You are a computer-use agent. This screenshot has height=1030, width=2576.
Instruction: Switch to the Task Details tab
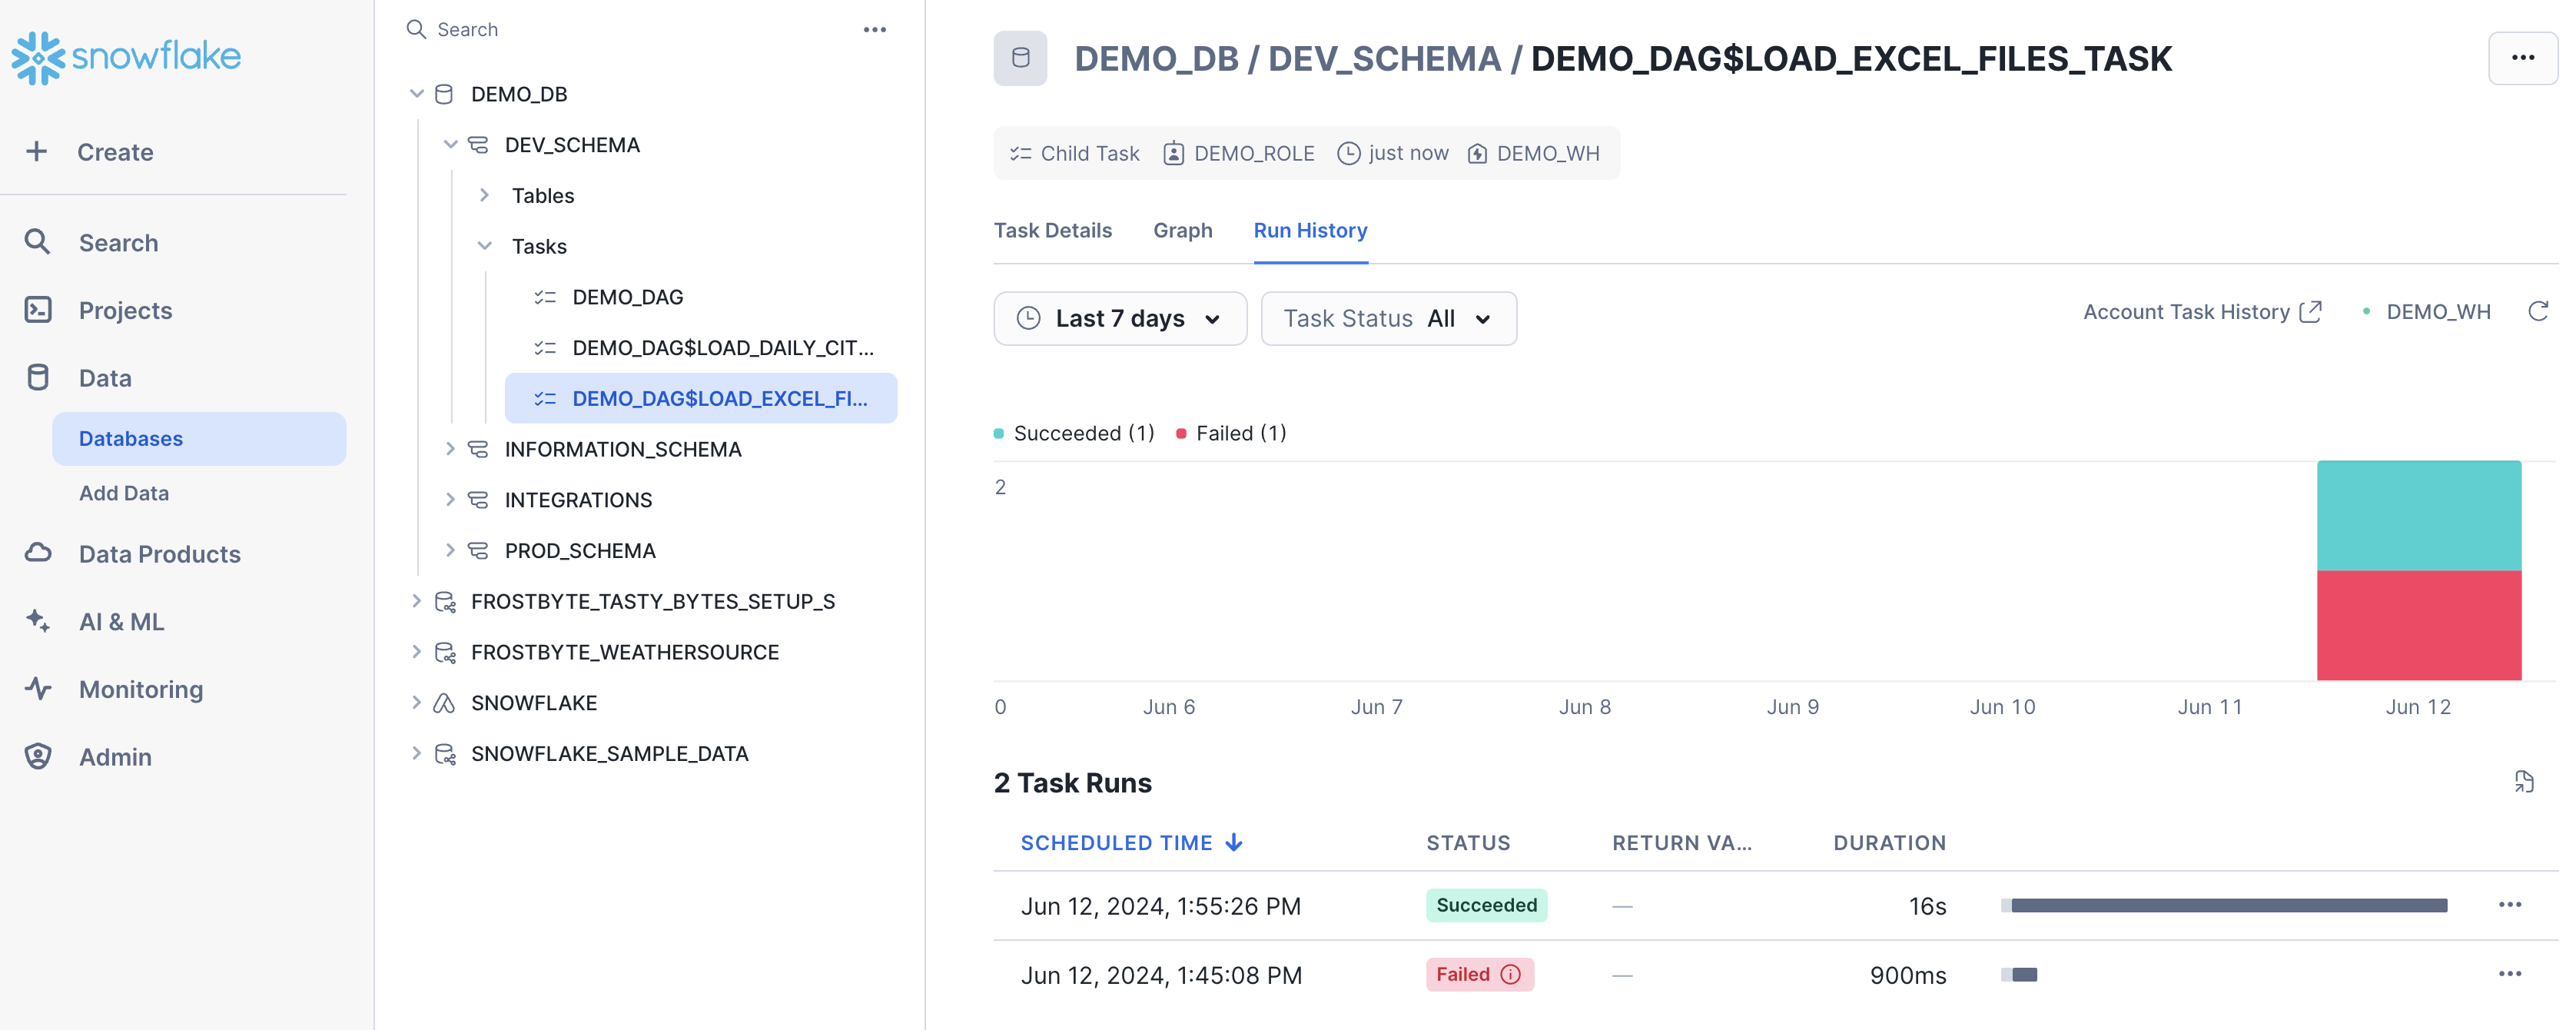(x=1052, y=231)
